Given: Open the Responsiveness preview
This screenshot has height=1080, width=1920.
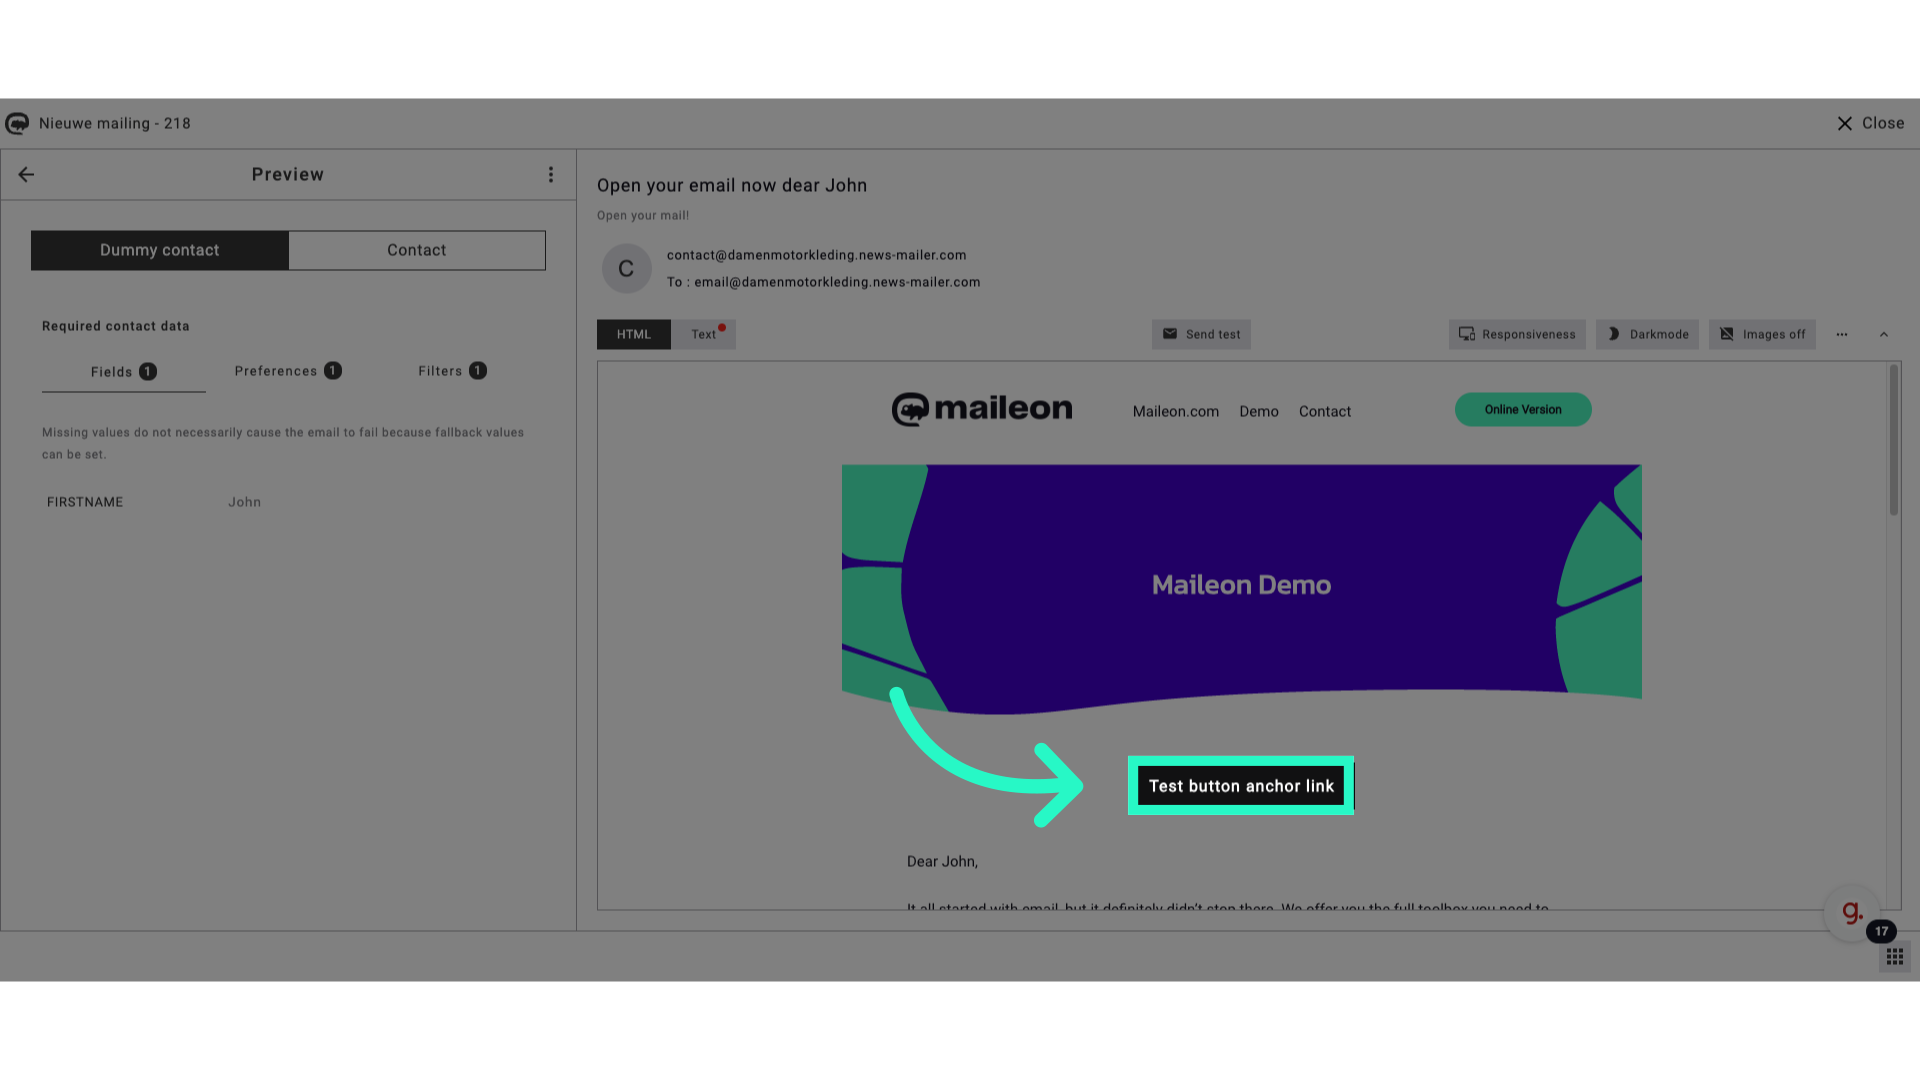Looking at the screenshot, I should 1517,334.
